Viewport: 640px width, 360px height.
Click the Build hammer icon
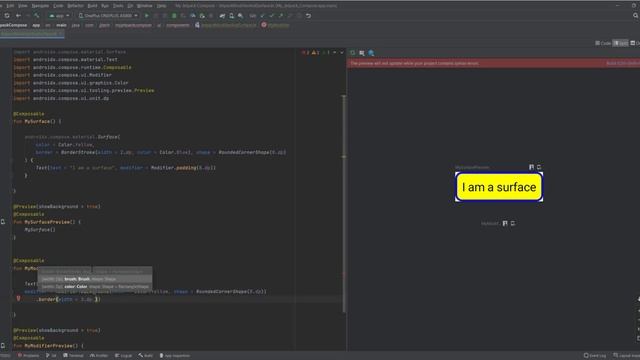tap(37, 16)
